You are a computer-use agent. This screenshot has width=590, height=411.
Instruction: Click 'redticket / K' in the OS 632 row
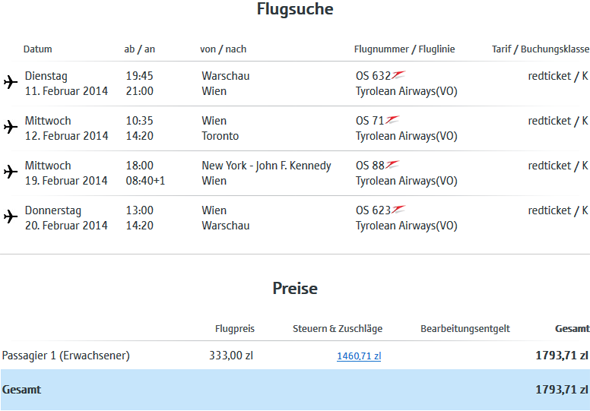tap(558, 76)
